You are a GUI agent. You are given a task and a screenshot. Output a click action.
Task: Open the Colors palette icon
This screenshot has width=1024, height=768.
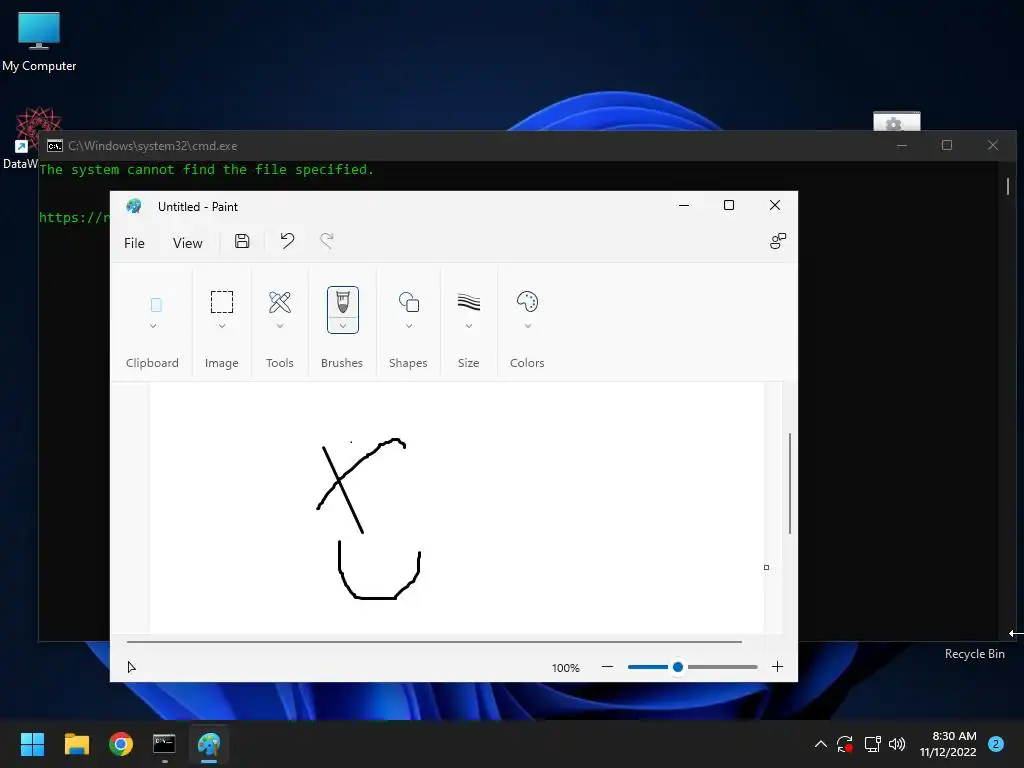click(527, 302)
